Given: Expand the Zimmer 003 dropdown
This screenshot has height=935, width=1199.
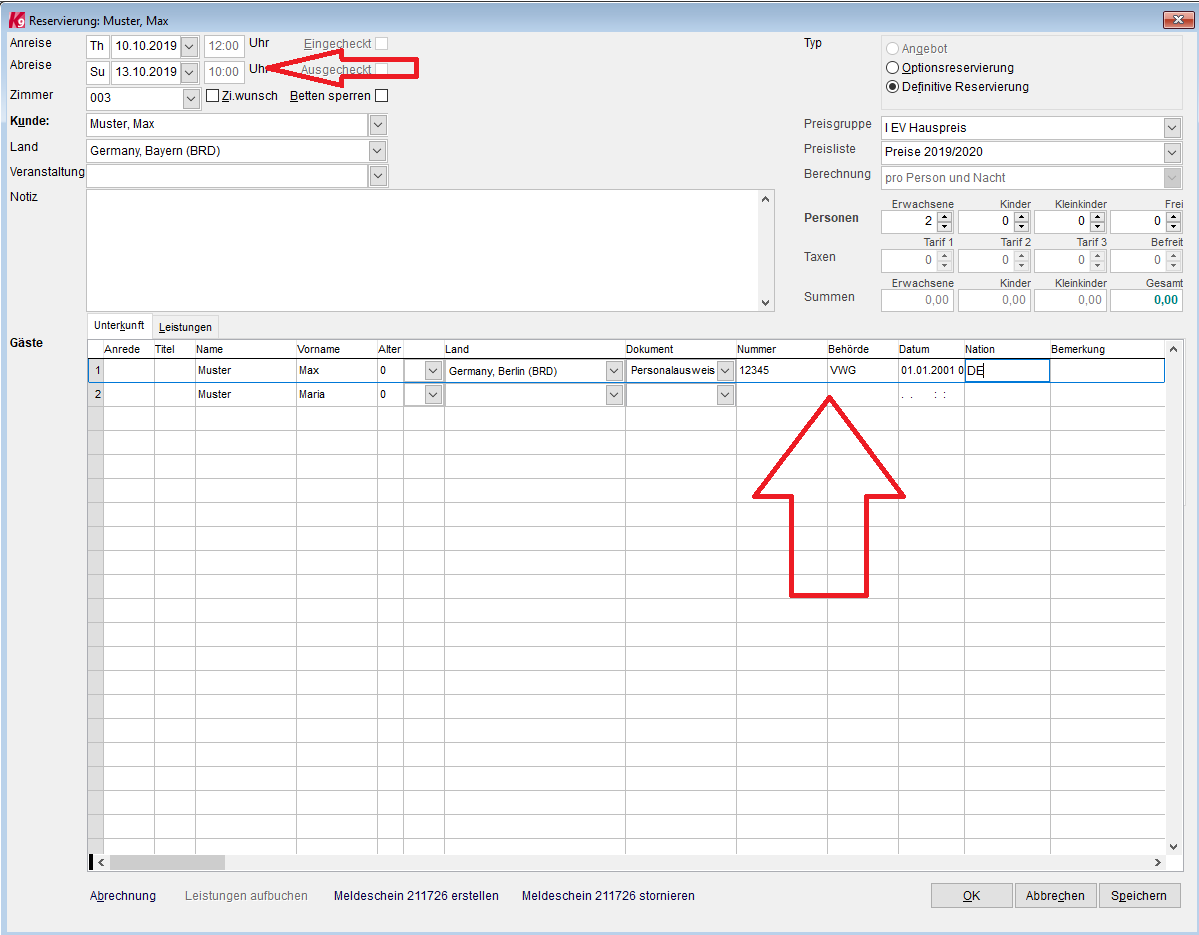Looking at the screenshot, I should [191, 98].
